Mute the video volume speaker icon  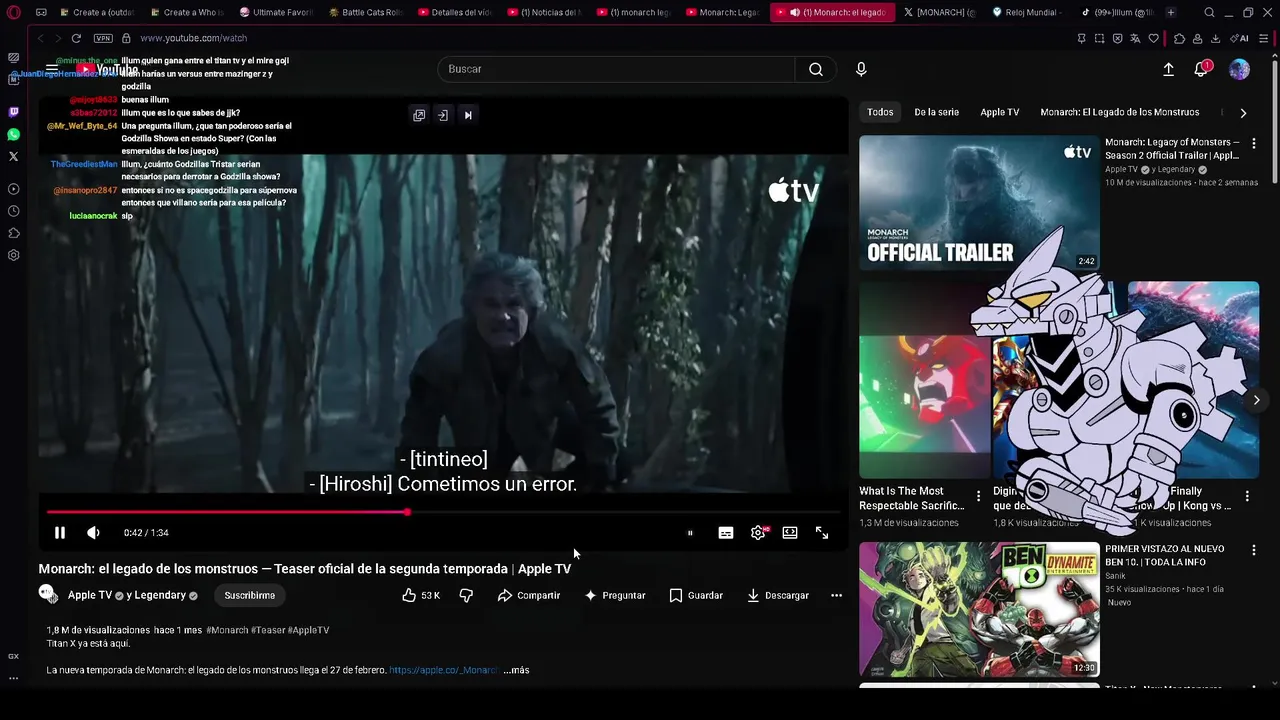pos(93,533)
